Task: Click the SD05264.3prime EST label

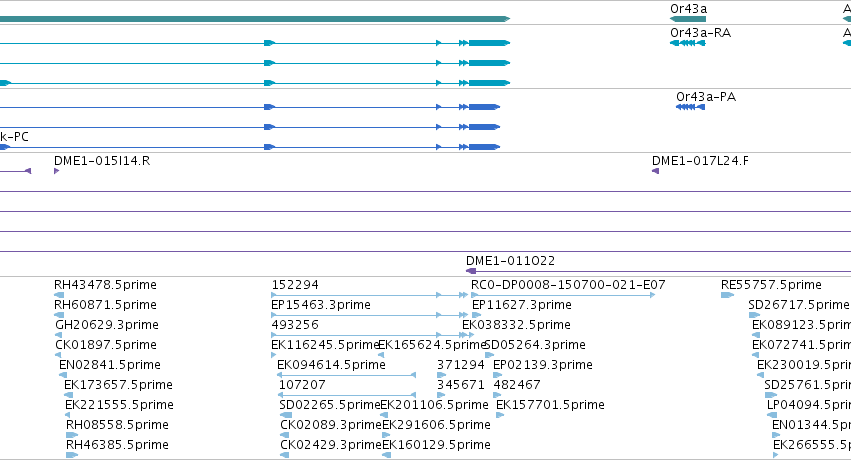Action: click(x=535, y=345)
